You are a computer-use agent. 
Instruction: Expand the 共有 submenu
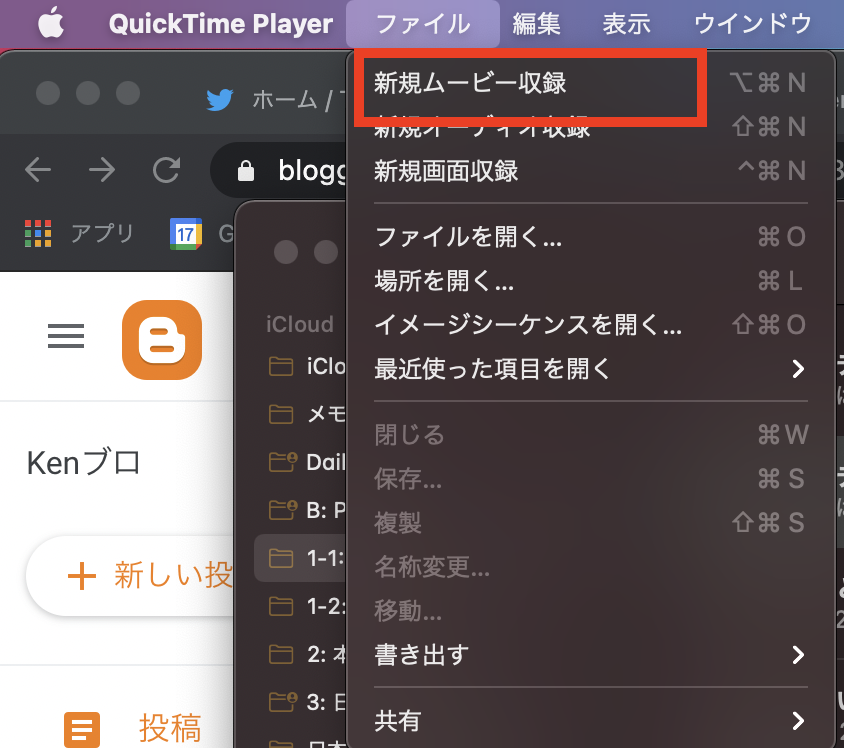tap(590, 721)
